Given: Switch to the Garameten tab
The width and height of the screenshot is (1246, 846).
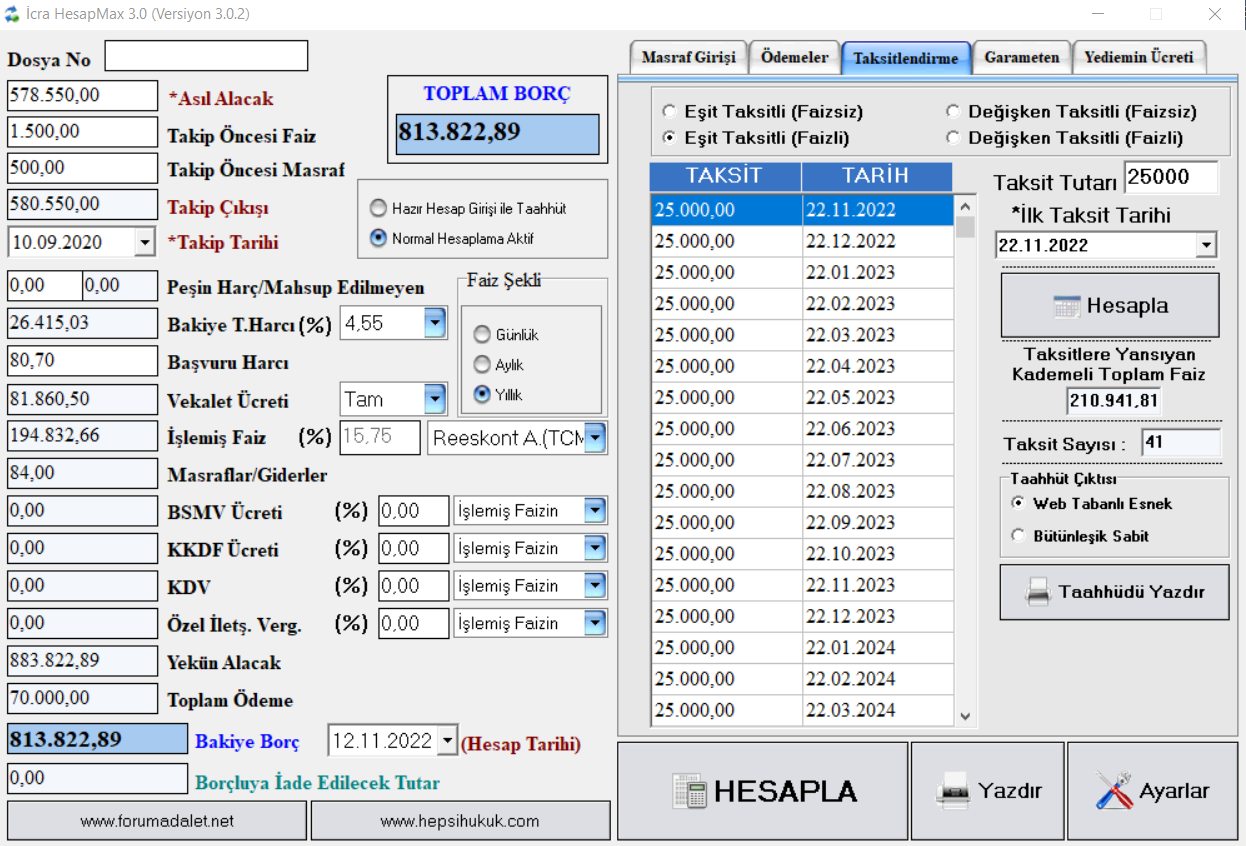Looking at the screenshot, I should 1021,58.
